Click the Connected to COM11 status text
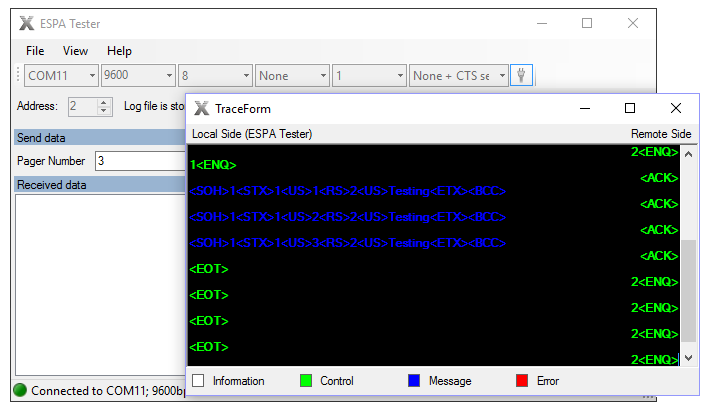This screenshot has height=412, width=715. tap(108, 391)
